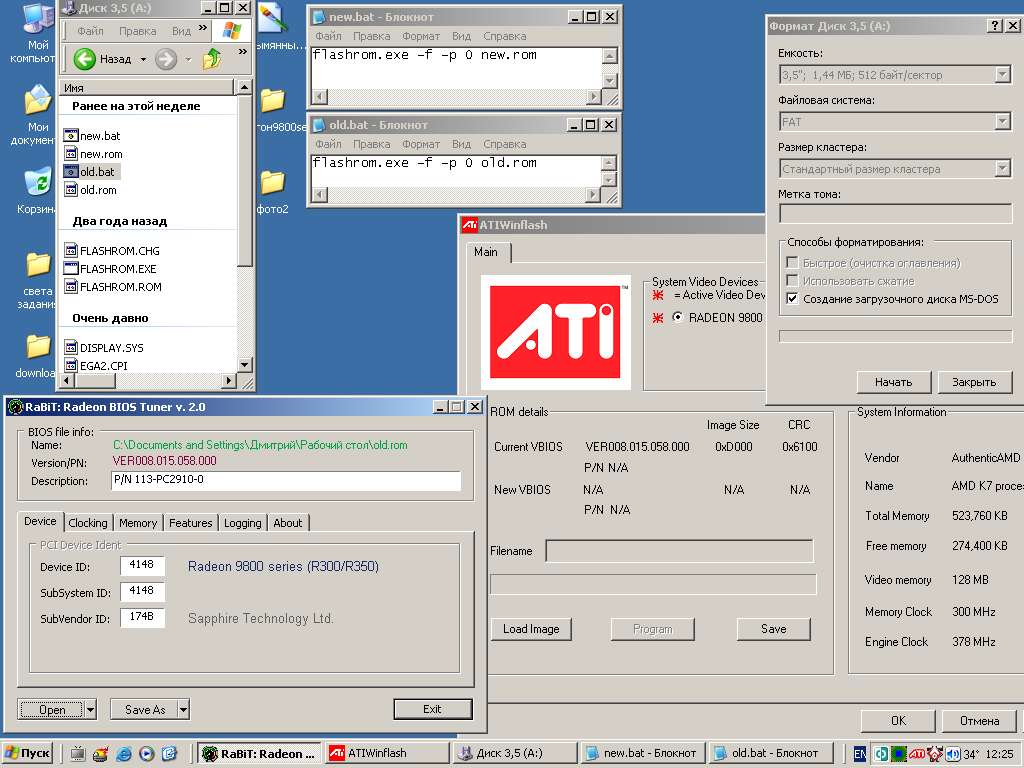This screenshot has height=768, width=1024.
Task: Click the format progress bar in Format dialog
Action: tap(895, 336)
